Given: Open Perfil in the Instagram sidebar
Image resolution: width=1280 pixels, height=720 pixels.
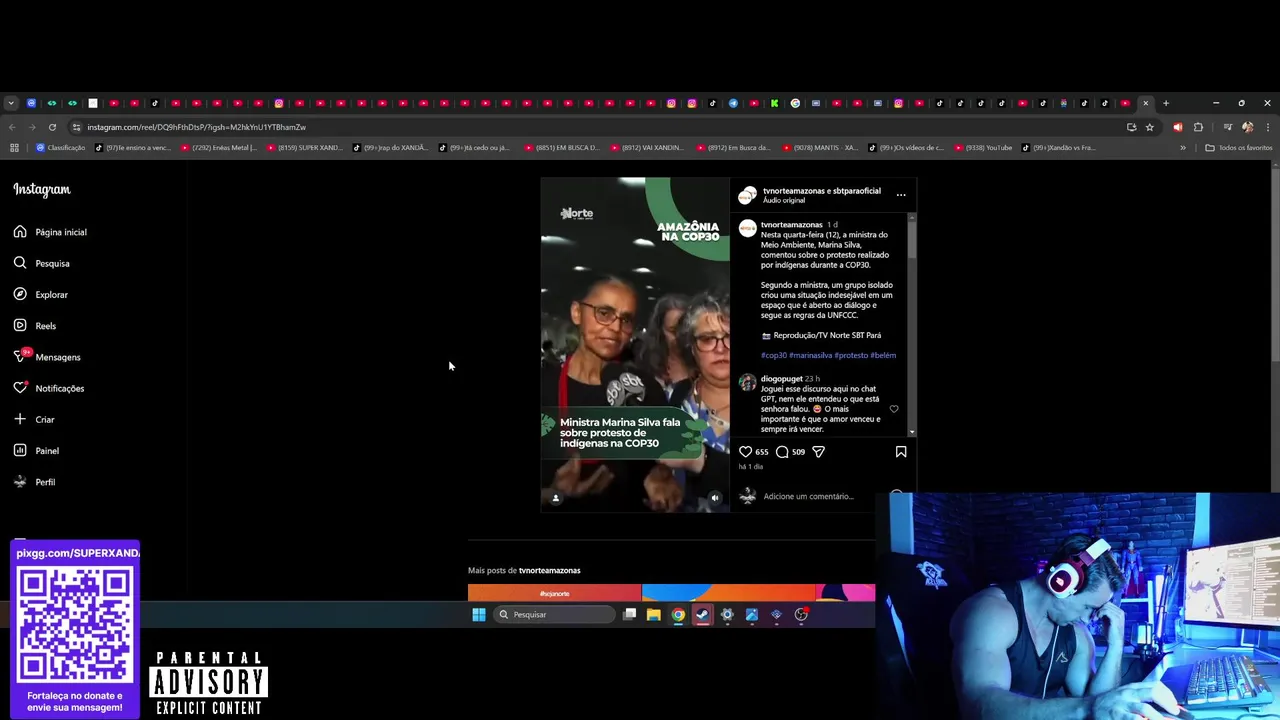Looking at the screenshot, I should pyautogui.click(x=34, y=482).
